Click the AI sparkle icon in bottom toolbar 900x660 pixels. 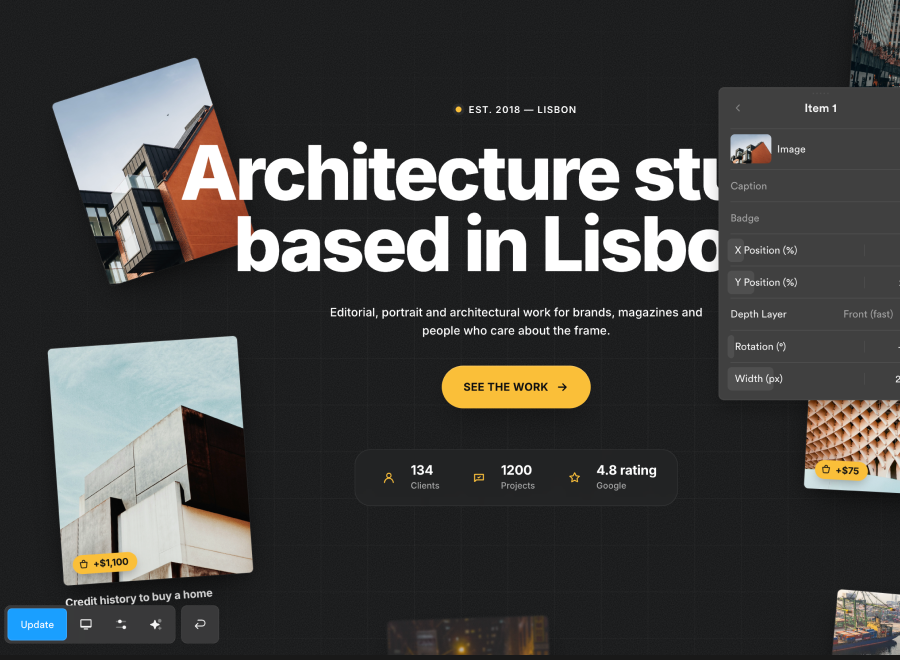(156, 624)
